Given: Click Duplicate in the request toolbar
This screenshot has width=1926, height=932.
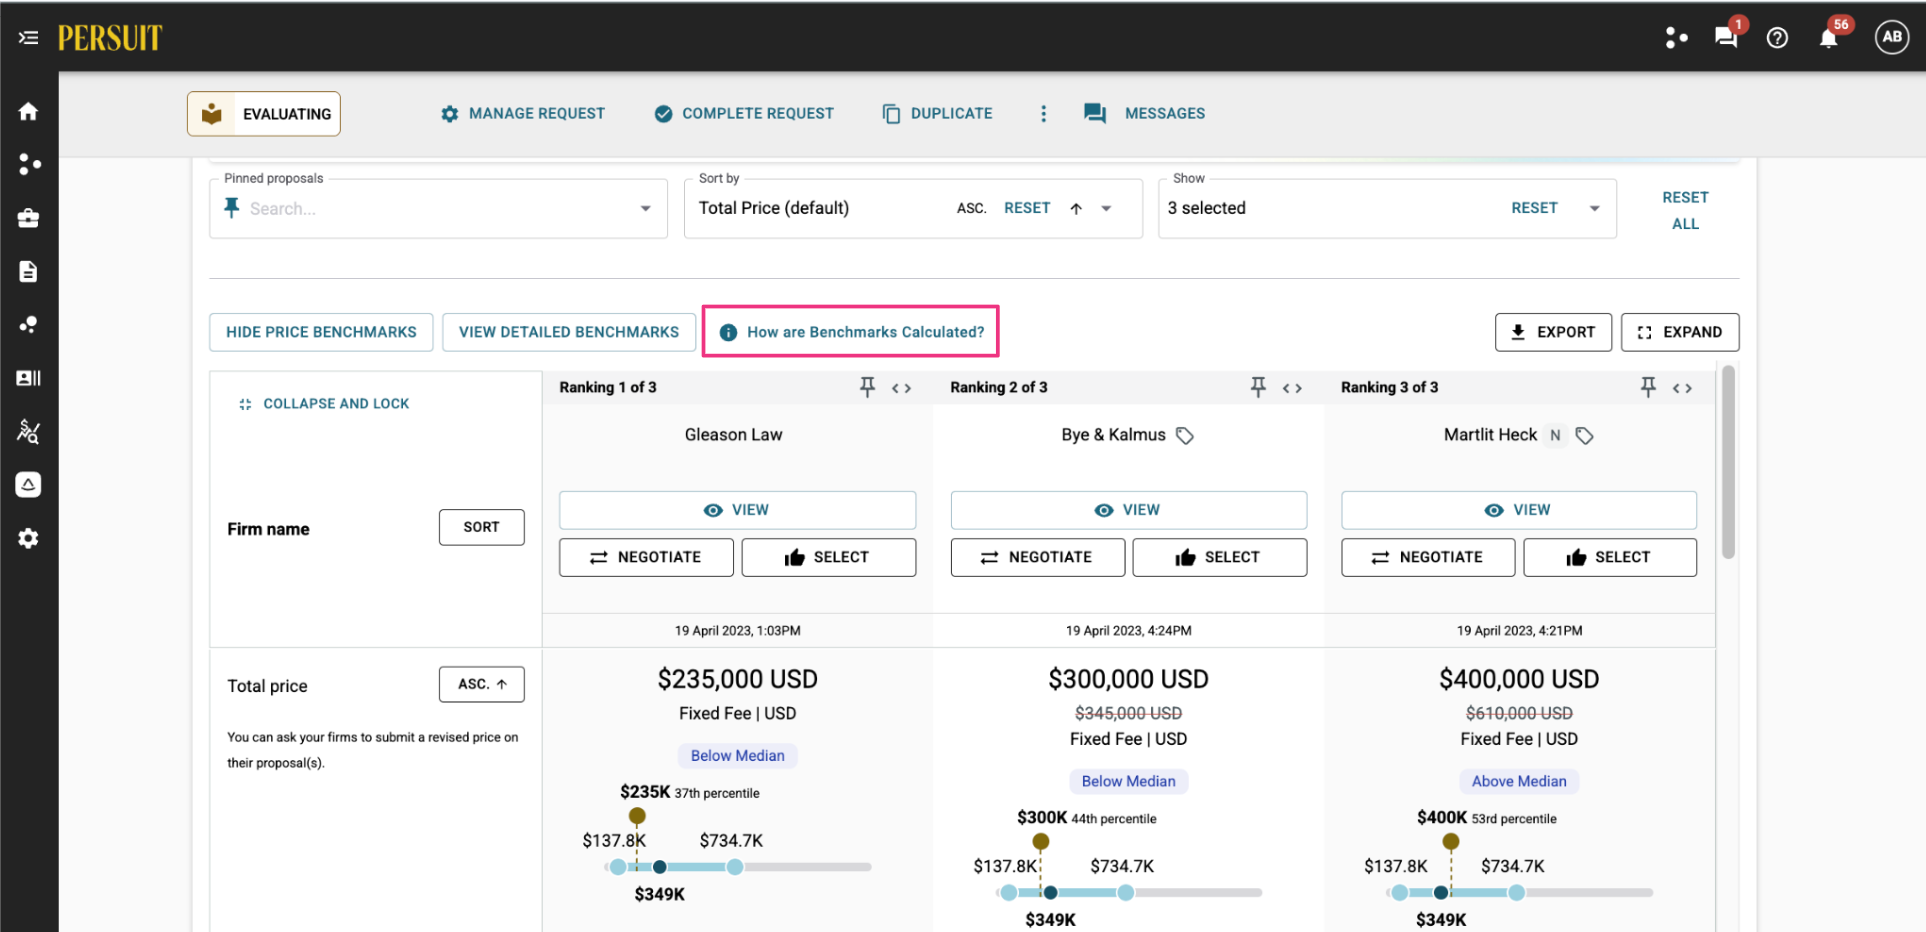Looking at the screenshot, I should click(x=938, y=114).
